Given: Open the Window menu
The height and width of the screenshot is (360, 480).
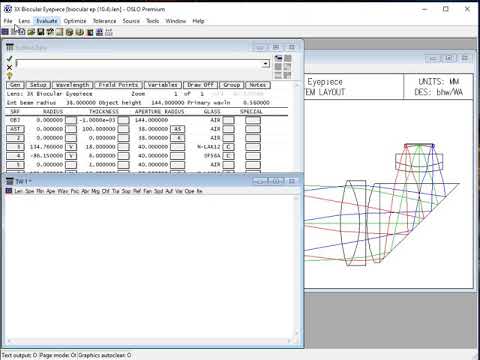Looking at the screenshot, I should (176, 21).
